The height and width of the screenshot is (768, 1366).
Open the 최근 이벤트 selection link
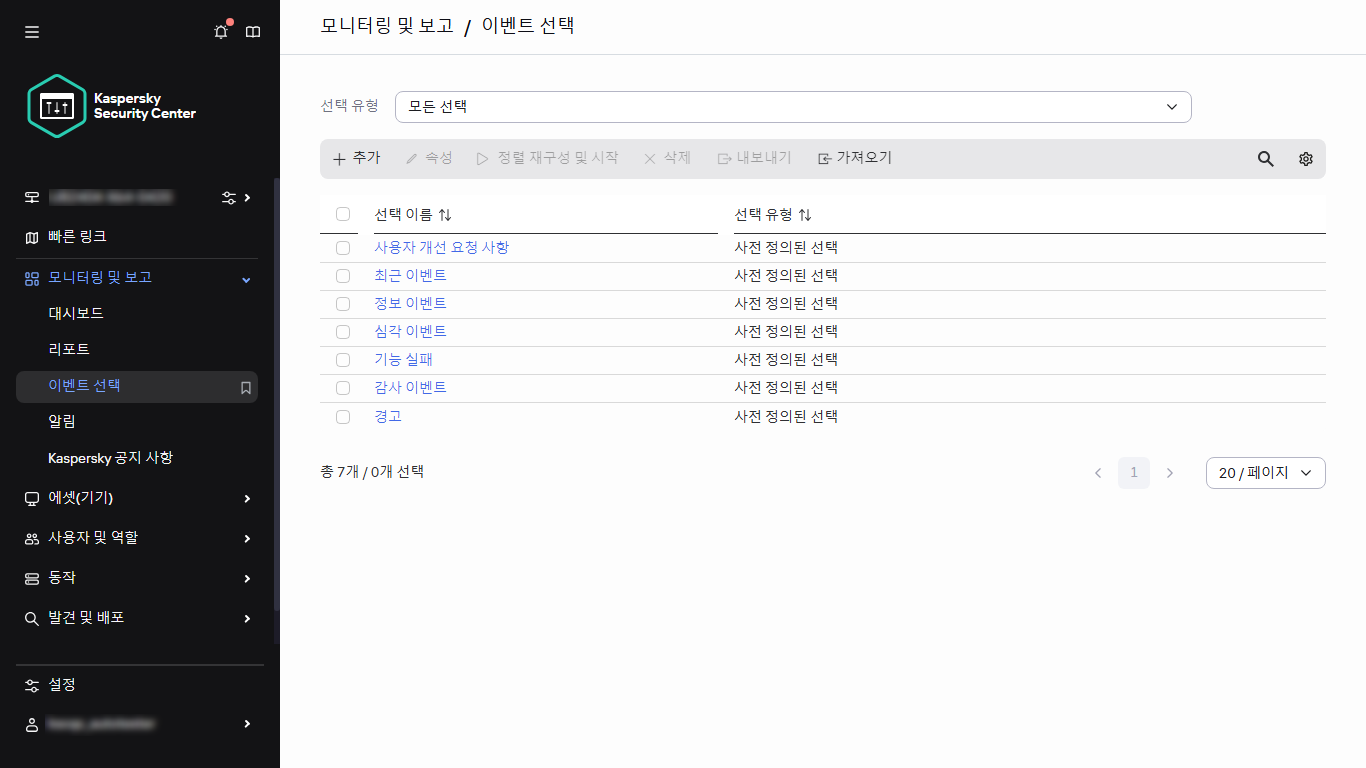[x=410, y=276]
